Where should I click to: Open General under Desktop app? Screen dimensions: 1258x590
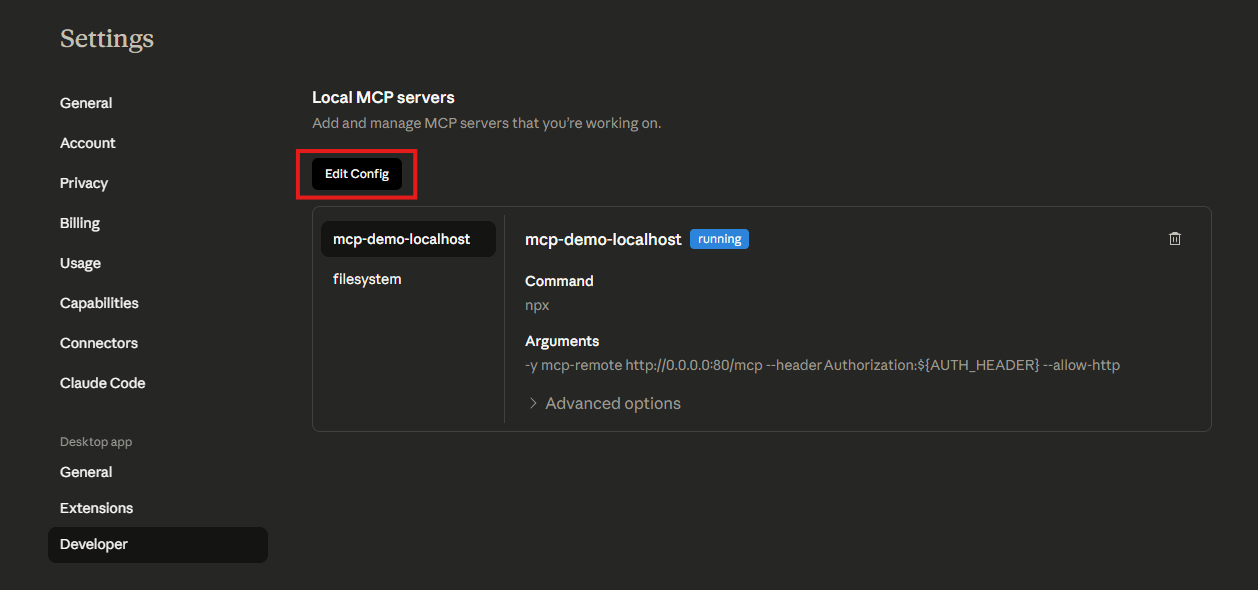86,472
